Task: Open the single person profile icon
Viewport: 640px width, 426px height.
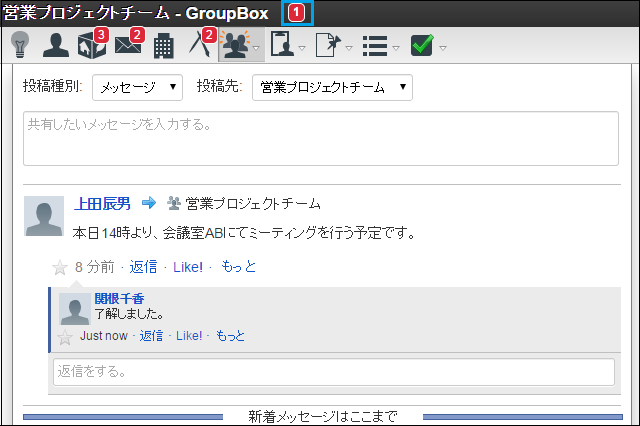Action: point(56,44)
